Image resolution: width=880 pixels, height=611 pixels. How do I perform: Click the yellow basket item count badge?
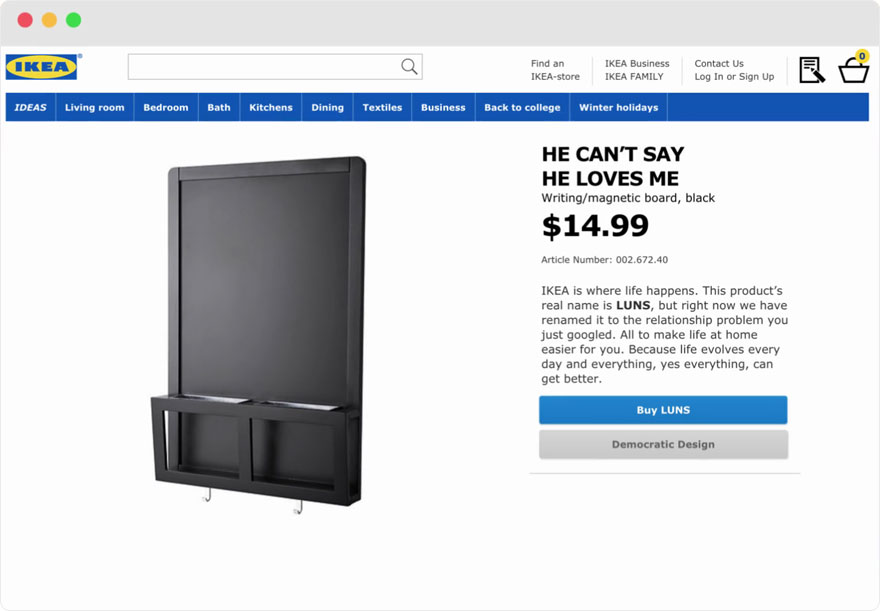pos(862,57)
